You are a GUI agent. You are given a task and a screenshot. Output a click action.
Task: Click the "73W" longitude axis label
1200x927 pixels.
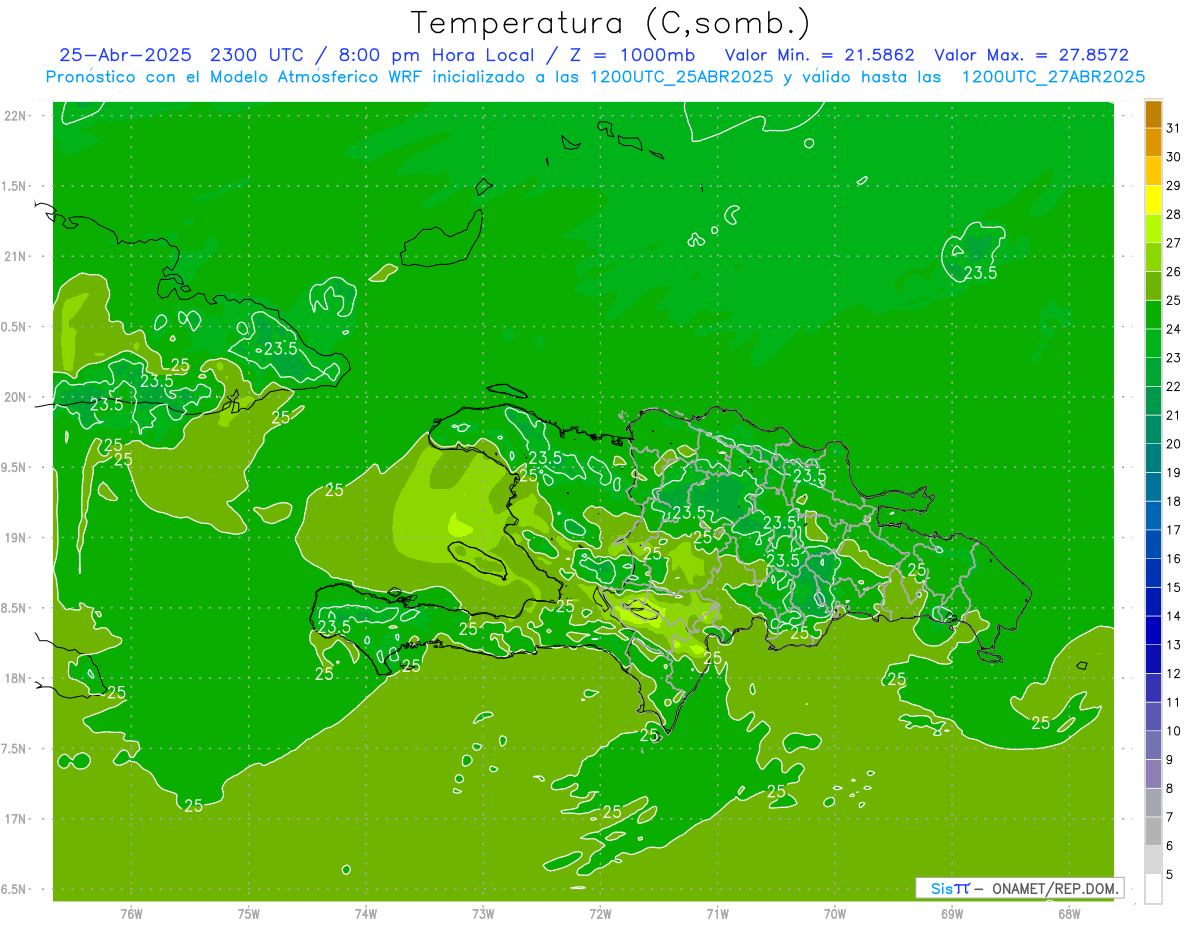click(483, 914)
